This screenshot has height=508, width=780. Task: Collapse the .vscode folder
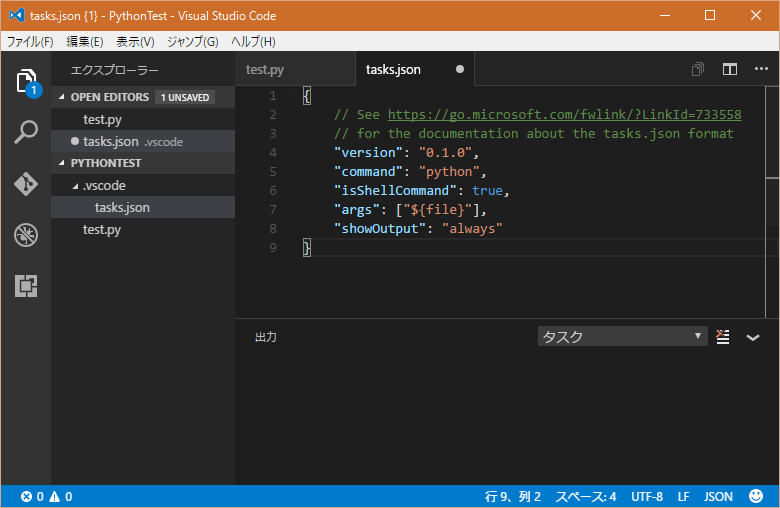(x=75, y=186)
